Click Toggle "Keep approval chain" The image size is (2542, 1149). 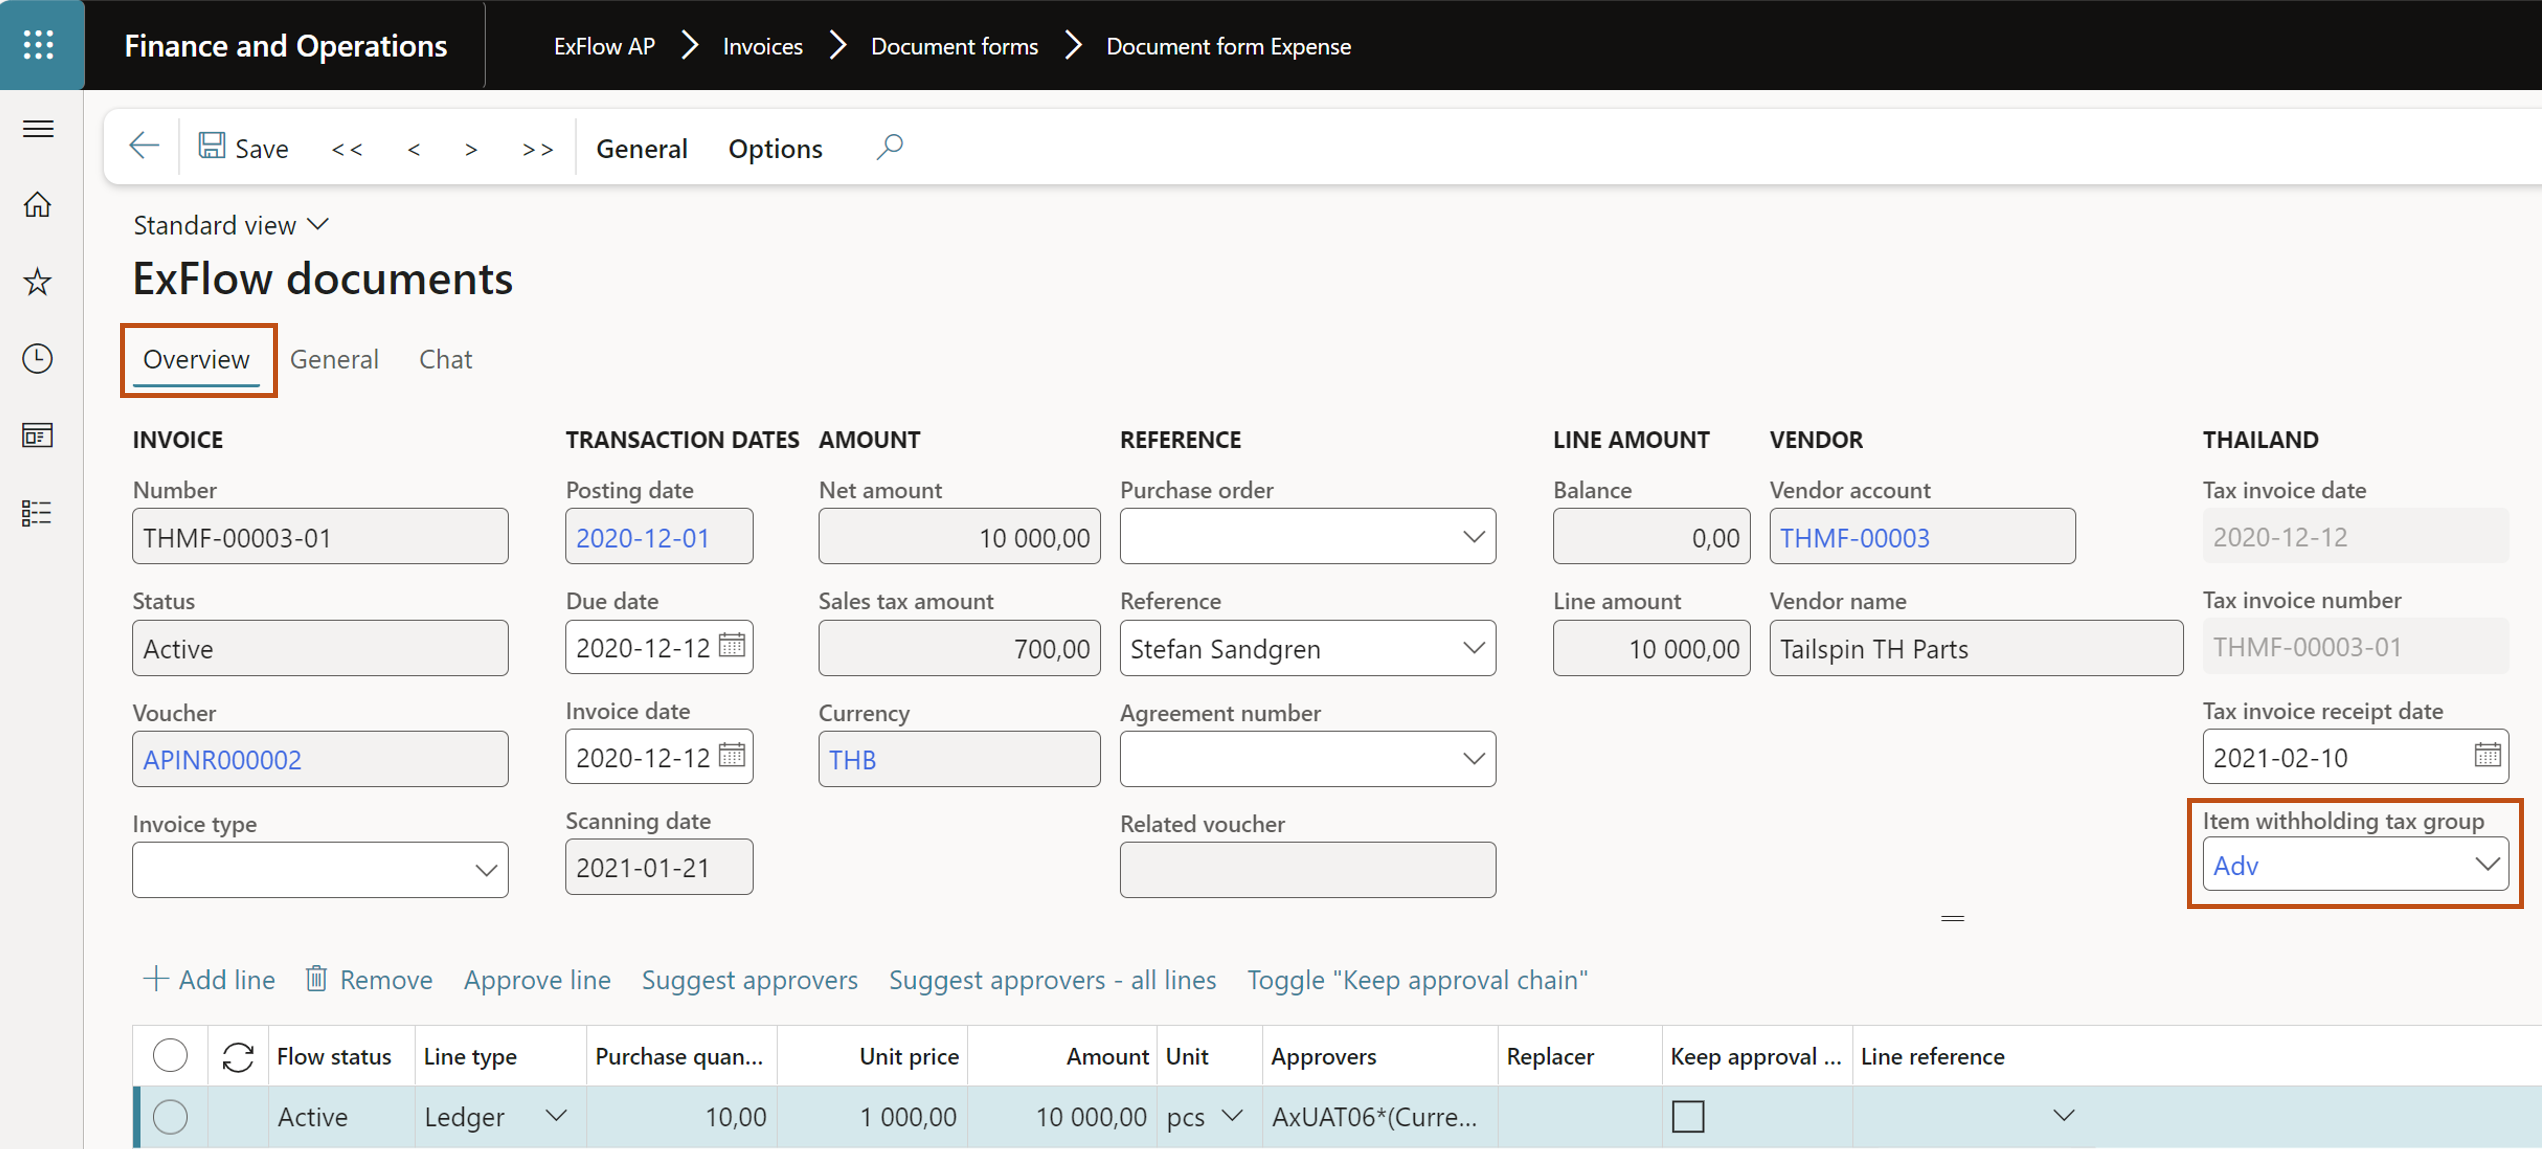click(x=1417, y=980)
